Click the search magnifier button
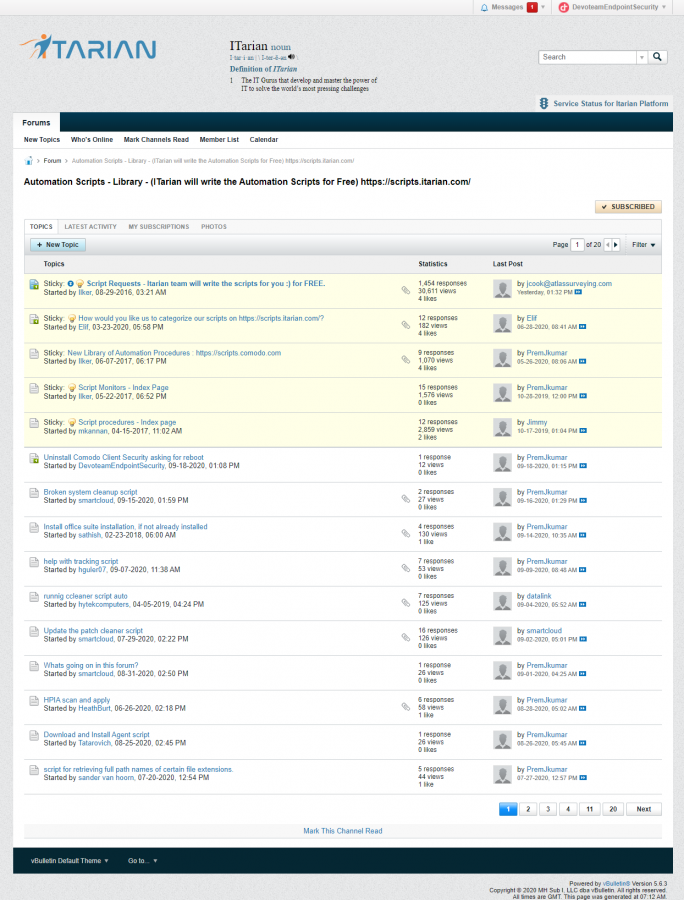684x900 pixels. click(658, 57)
